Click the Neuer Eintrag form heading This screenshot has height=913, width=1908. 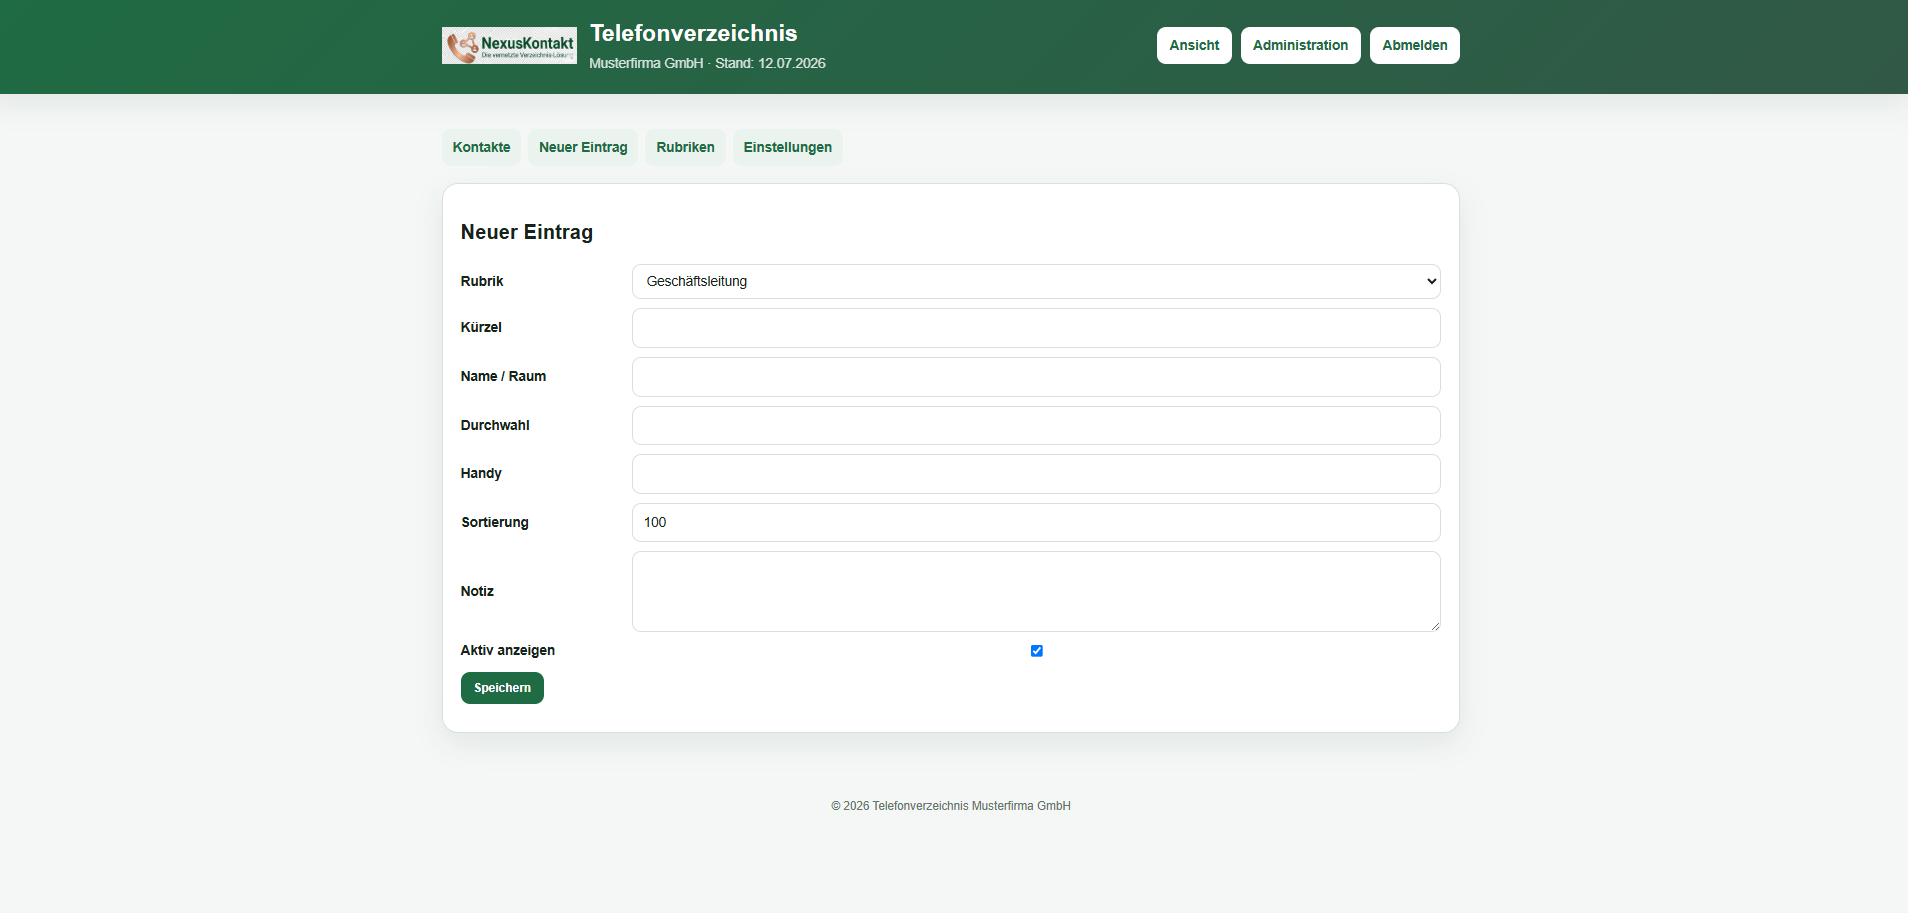(527, 232)
